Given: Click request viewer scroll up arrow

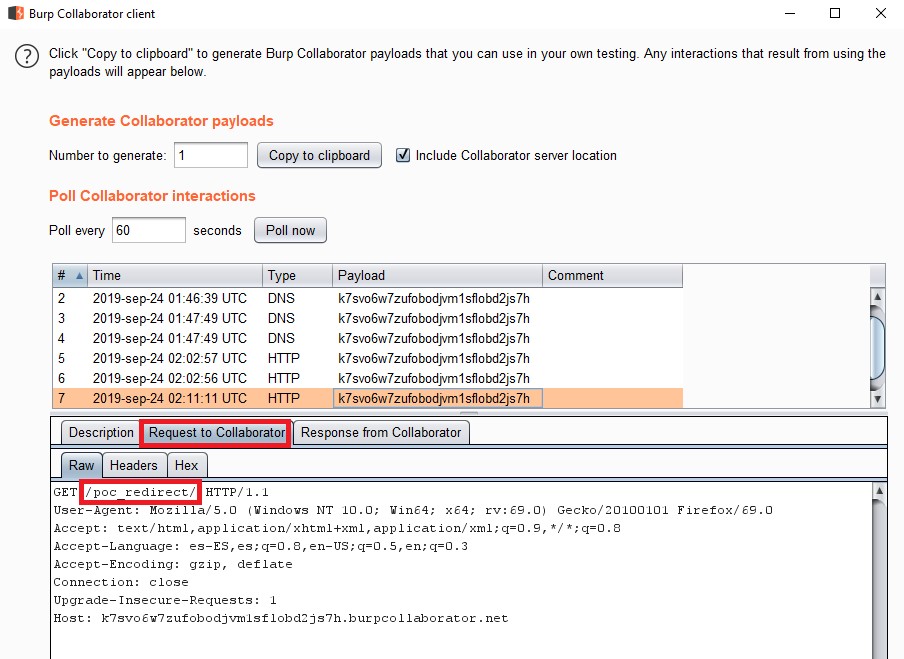Looking at the screenshot, I should pos(879,491).
